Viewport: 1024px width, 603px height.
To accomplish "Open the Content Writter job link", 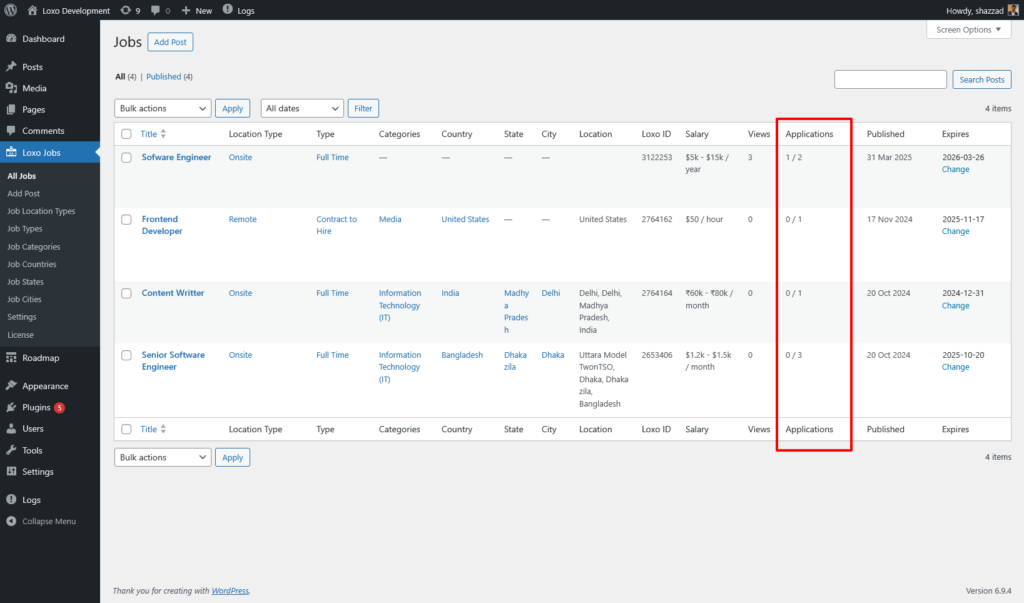I will 173,293.
